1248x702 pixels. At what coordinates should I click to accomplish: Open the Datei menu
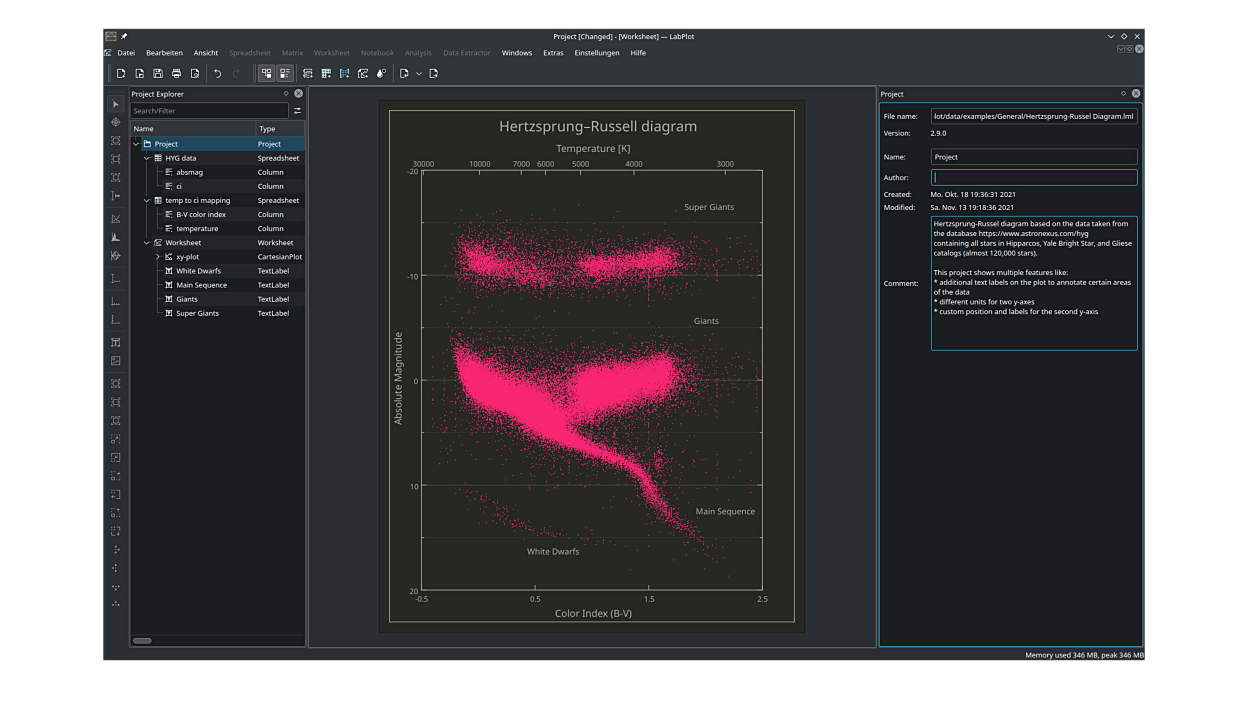[x=125, y=53]
